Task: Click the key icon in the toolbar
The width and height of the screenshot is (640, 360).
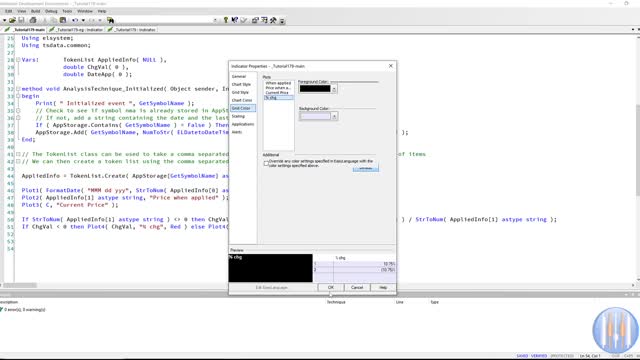Action: pos(226,20)
